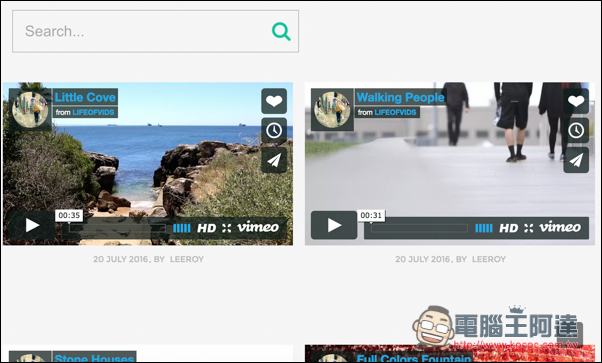Click 20 JULY 2016 date under Little Cove

tap(121, 259)
